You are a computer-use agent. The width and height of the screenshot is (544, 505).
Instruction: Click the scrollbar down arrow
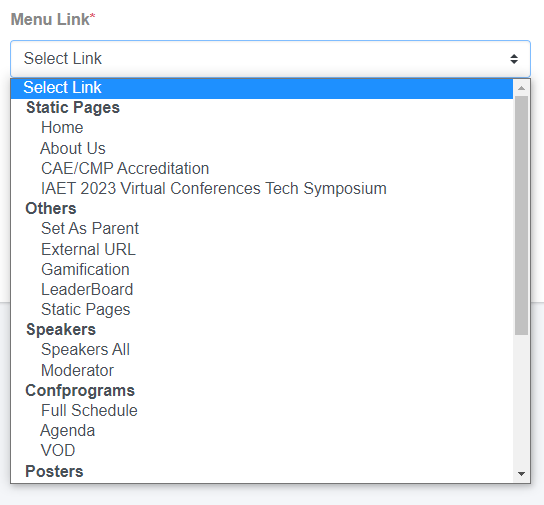click(x=521, y=474)
